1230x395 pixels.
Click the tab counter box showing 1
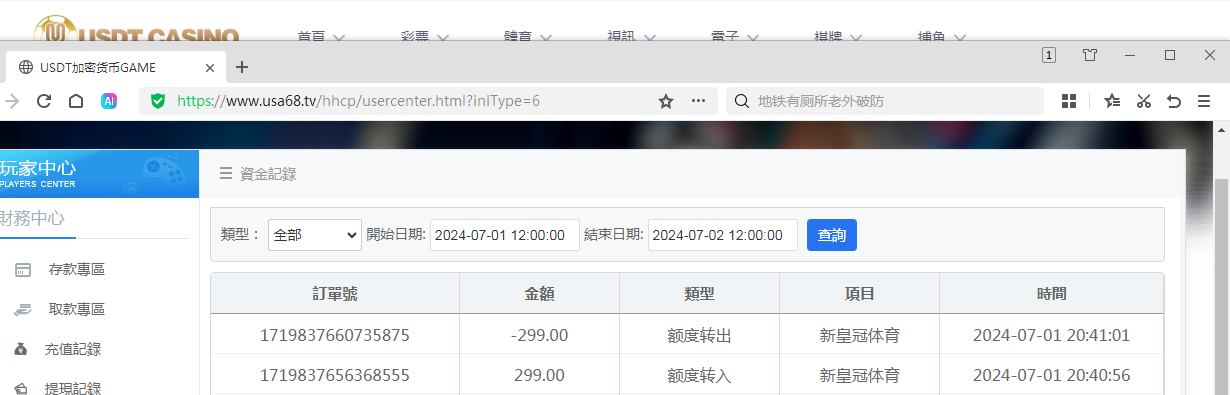1049,55
